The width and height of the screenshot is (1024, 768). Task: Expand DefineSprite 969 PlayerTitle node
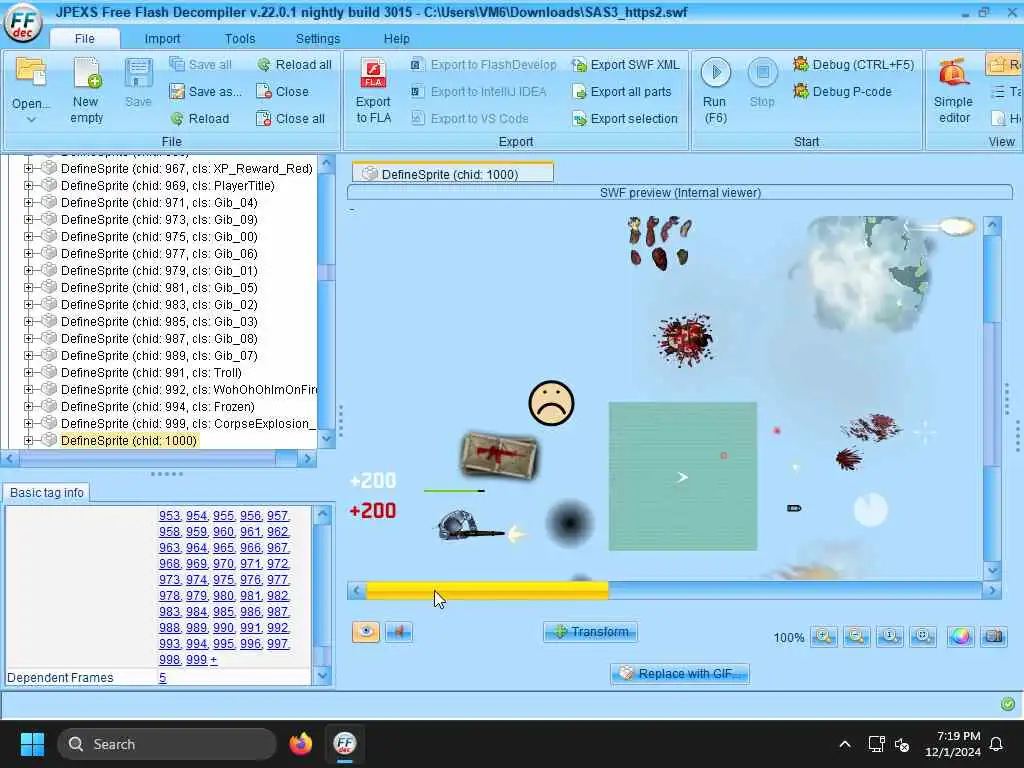[x=28, y=185]
